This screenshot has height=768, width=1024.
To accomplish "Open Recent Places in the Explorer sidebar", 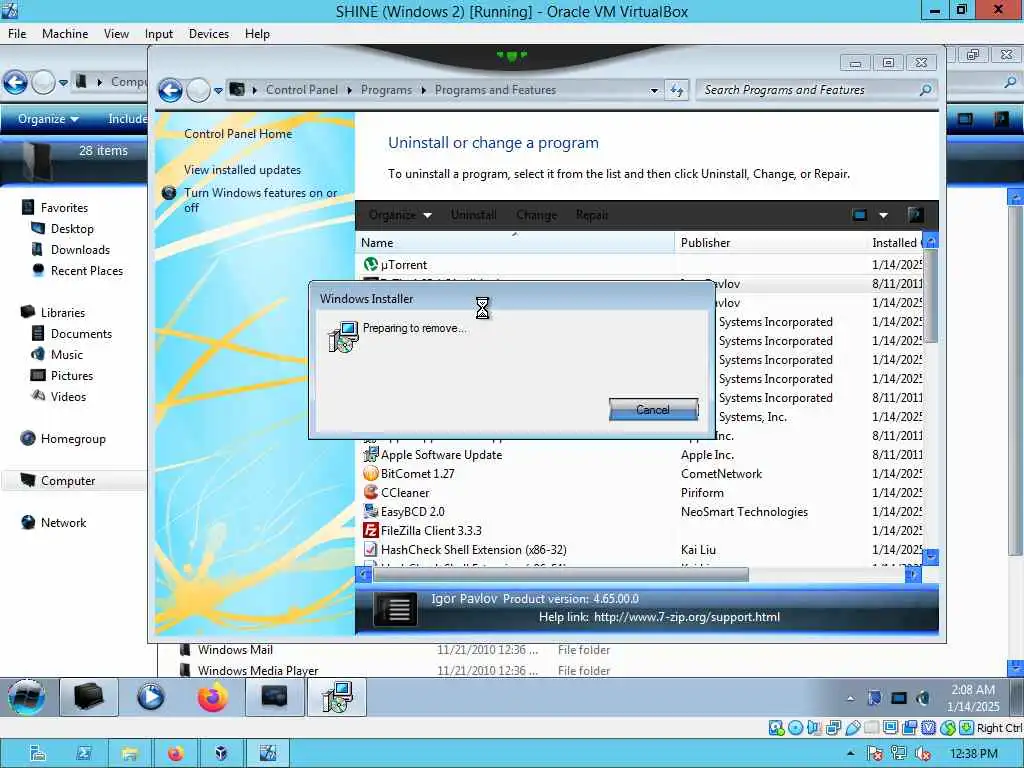I will [86, 271].
